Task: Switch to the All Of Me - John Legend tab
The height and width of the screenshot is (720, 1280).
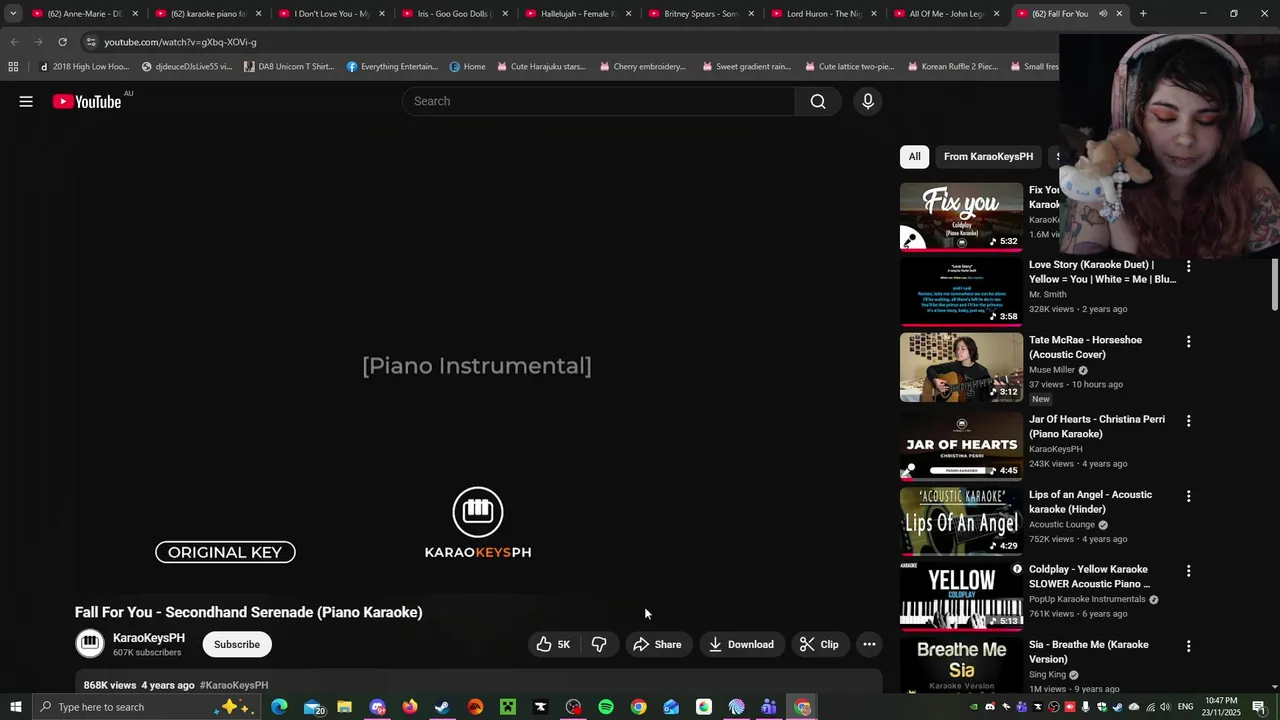Action: tap(947, 14)
